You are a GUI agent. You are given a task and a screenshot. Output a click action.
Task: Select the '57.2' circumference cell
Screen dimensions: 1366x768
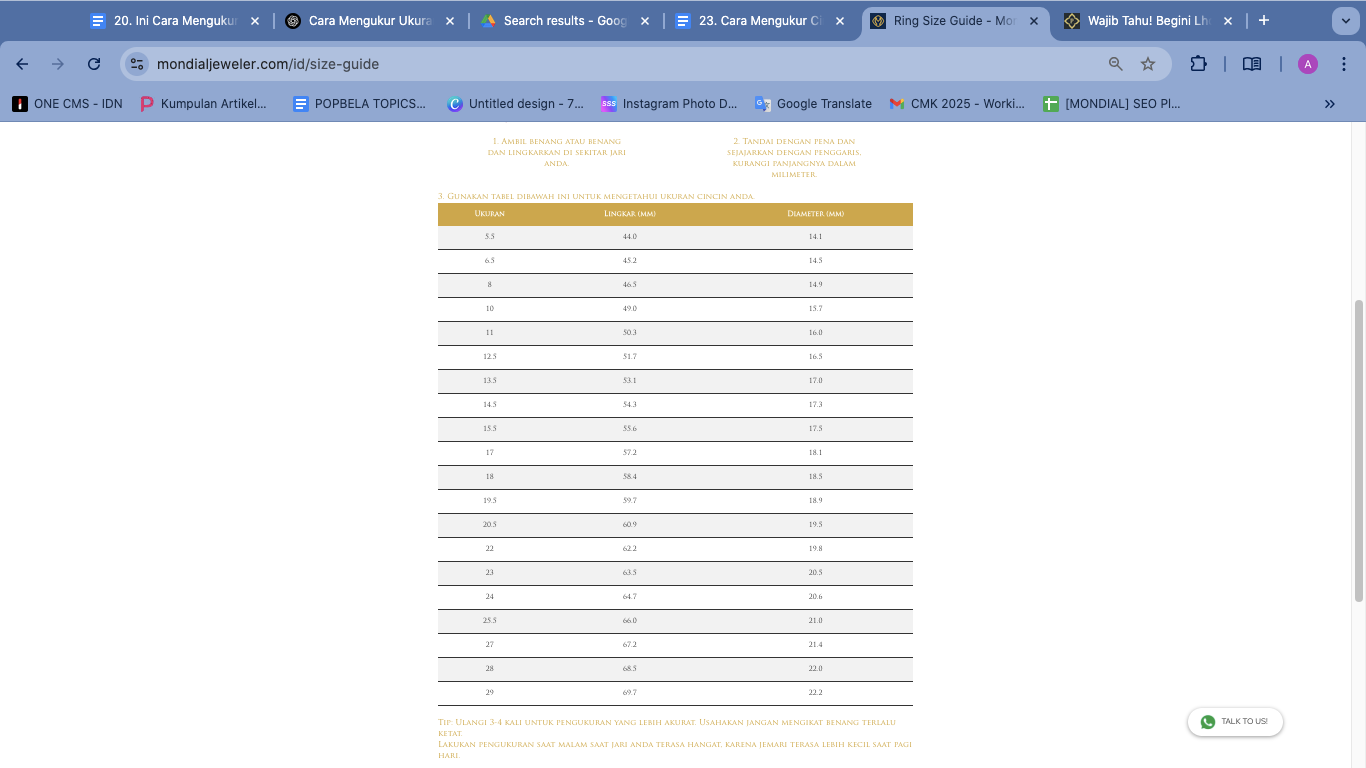[630, 453]
